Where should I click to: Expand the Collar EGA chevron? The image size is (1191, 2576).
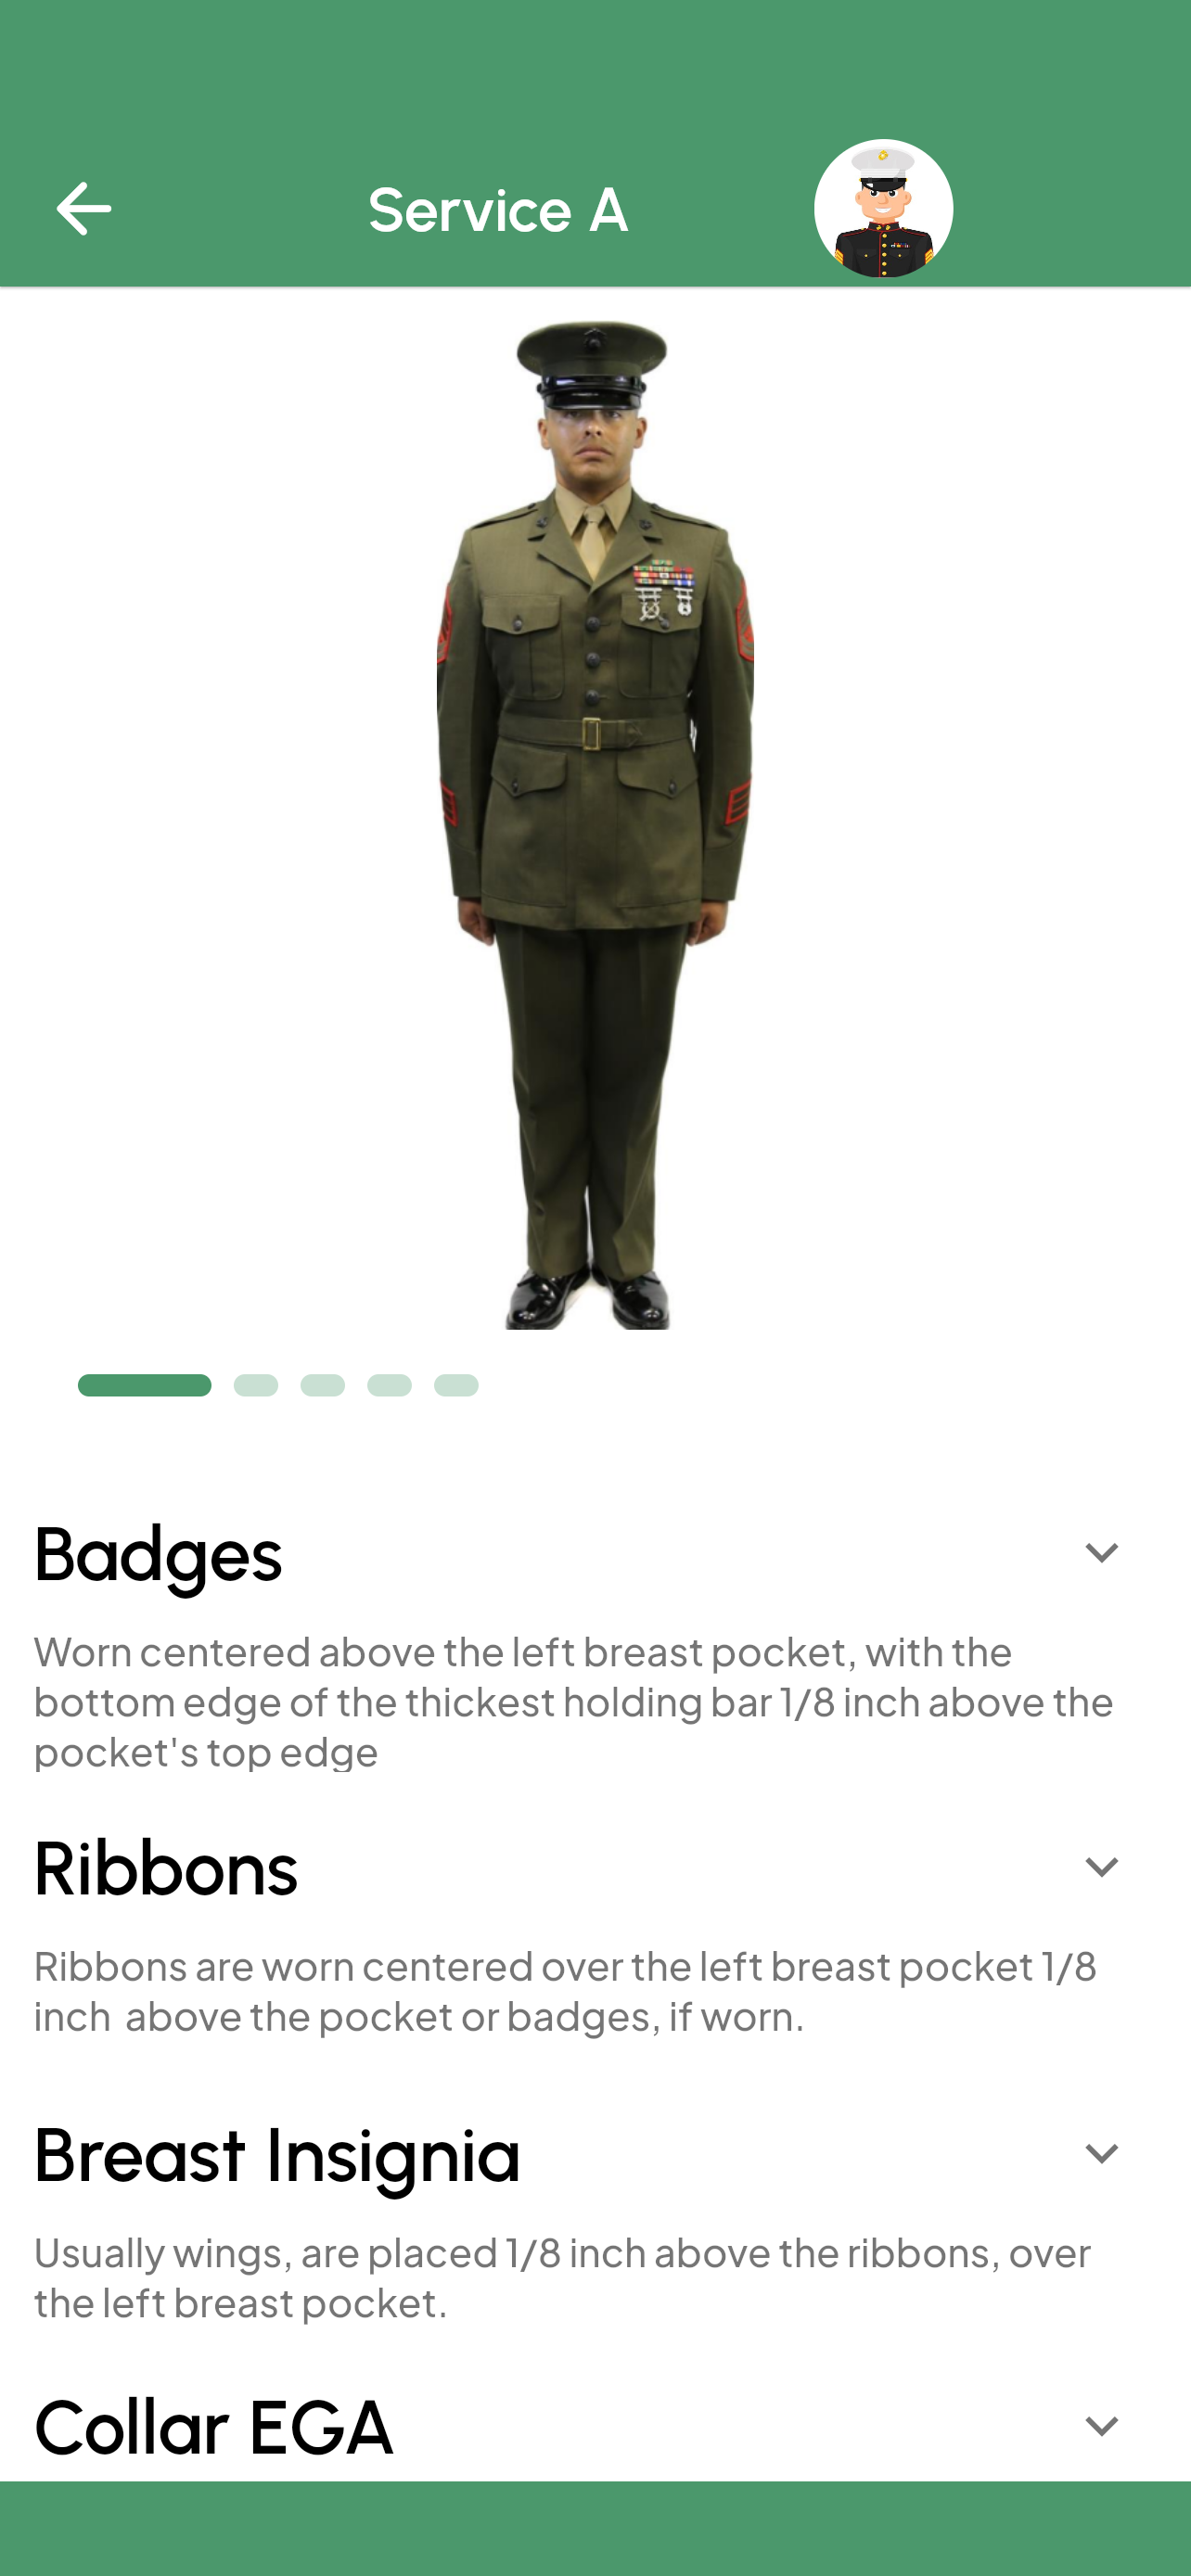[x=1101, y=2426]
